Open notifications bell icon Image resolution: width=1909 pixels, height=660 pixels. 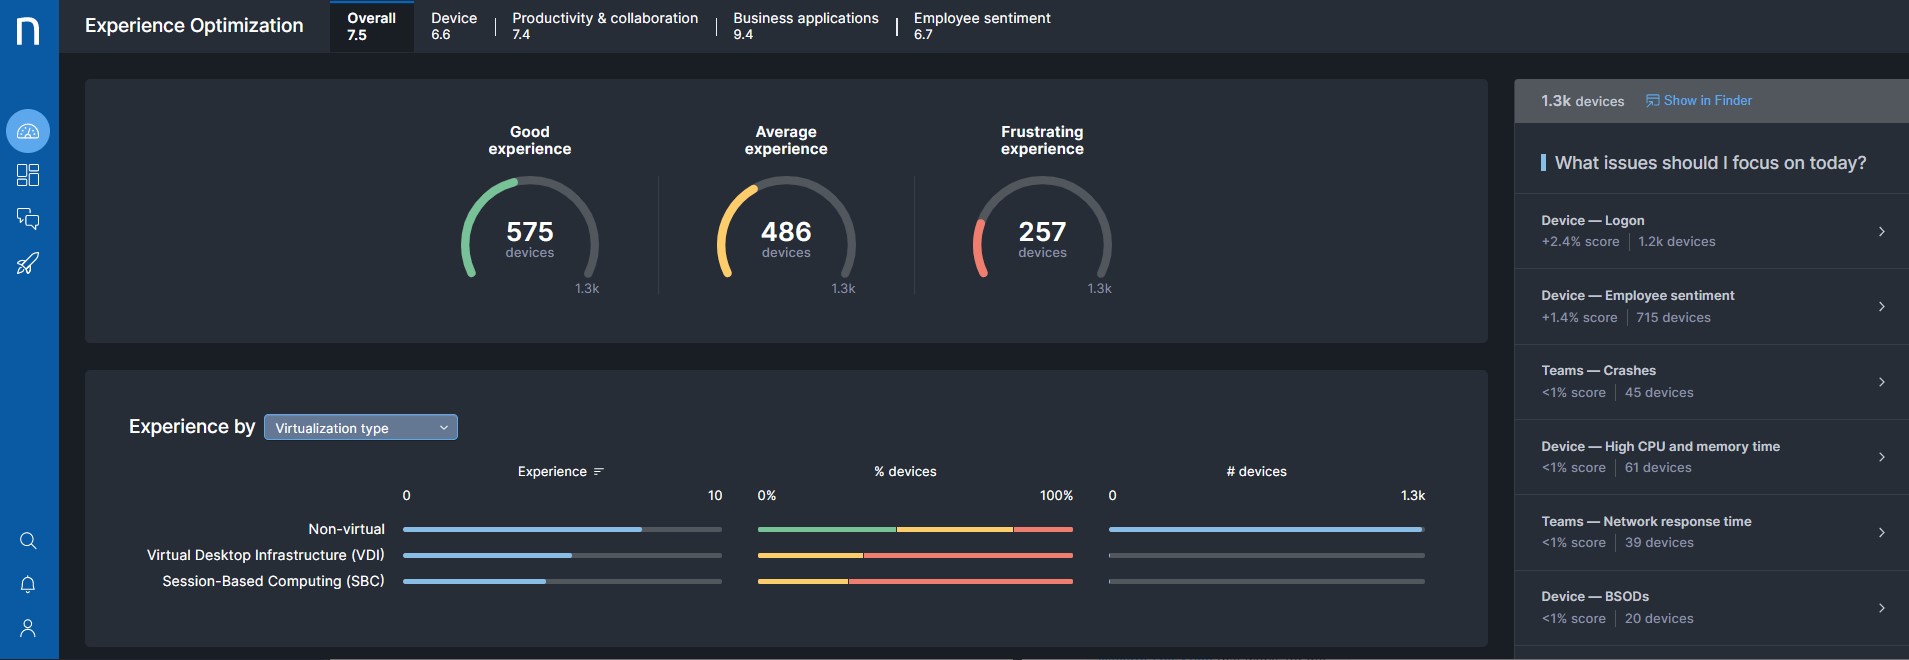click(28, 585)
